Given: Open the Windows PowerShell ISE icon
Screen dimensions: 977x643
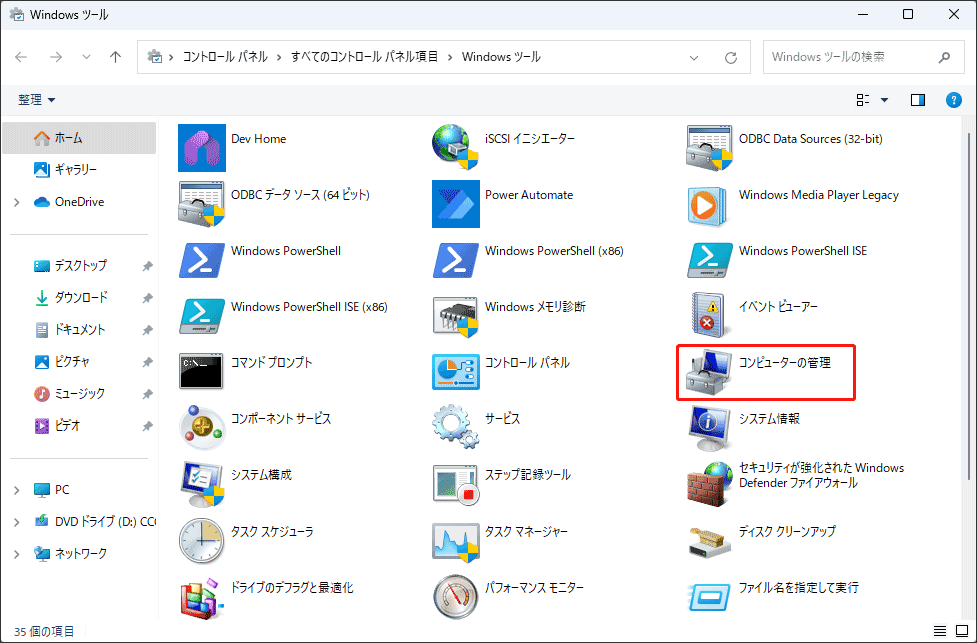Looking at the screenshot, I should tap(709, 260).
